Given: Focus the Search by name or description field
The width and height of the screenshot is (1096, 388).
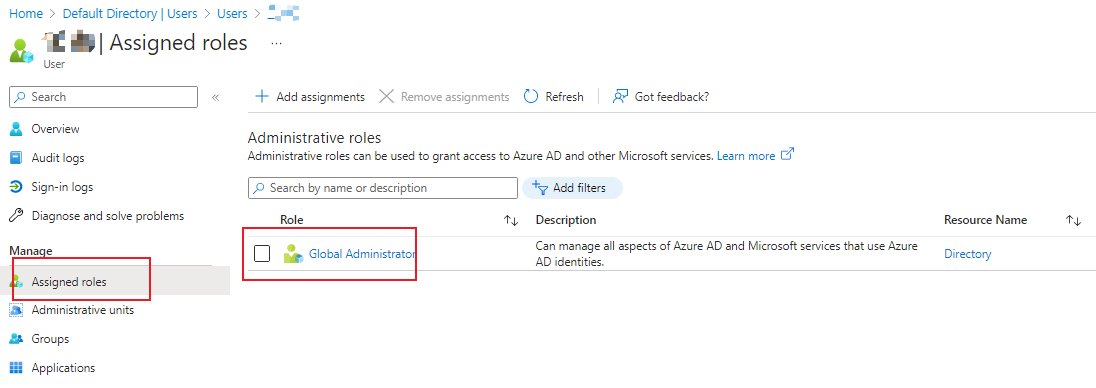Looking at the screenshot, I should coord(383,188).
